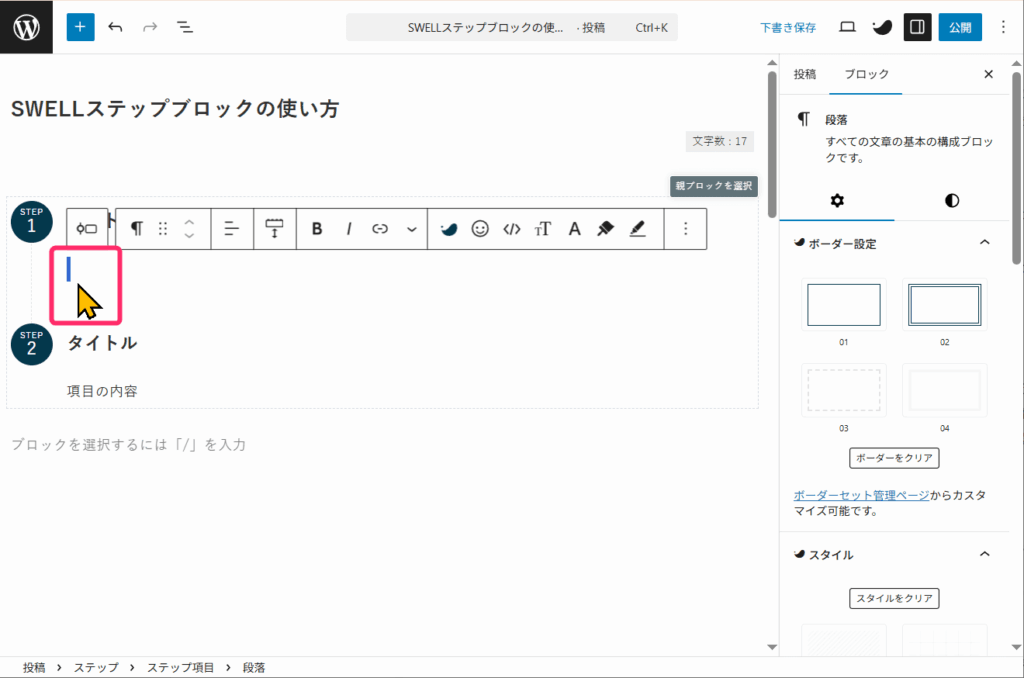Apply bold formatting in block toolbar

[x=317, y=229]
